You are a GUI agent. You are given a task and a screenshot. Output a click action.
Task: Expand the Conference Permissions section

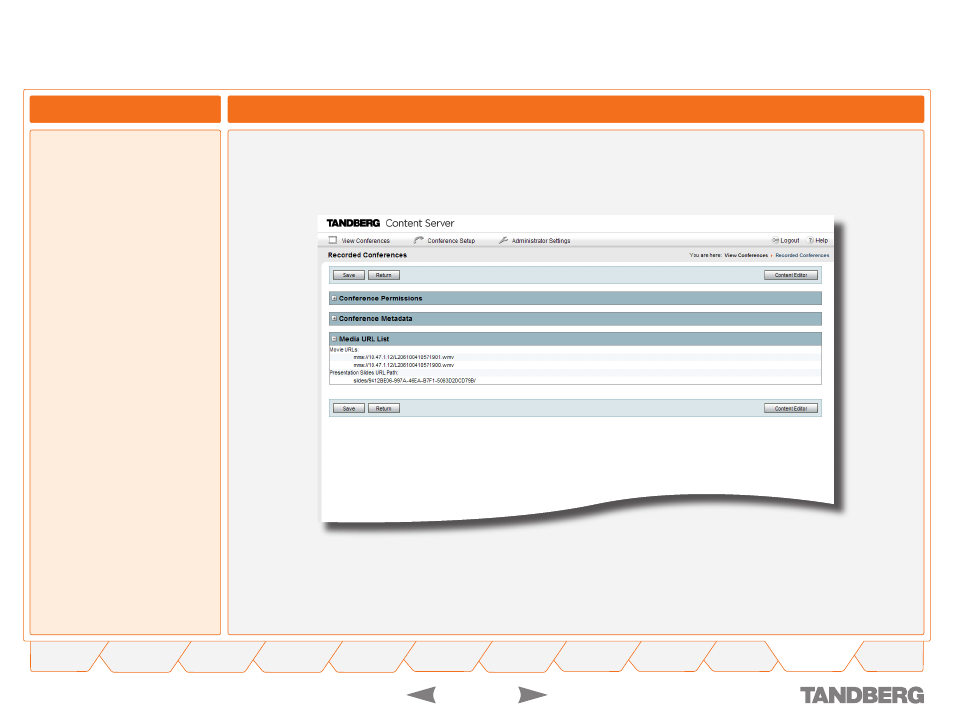click(x=334, y=298)
